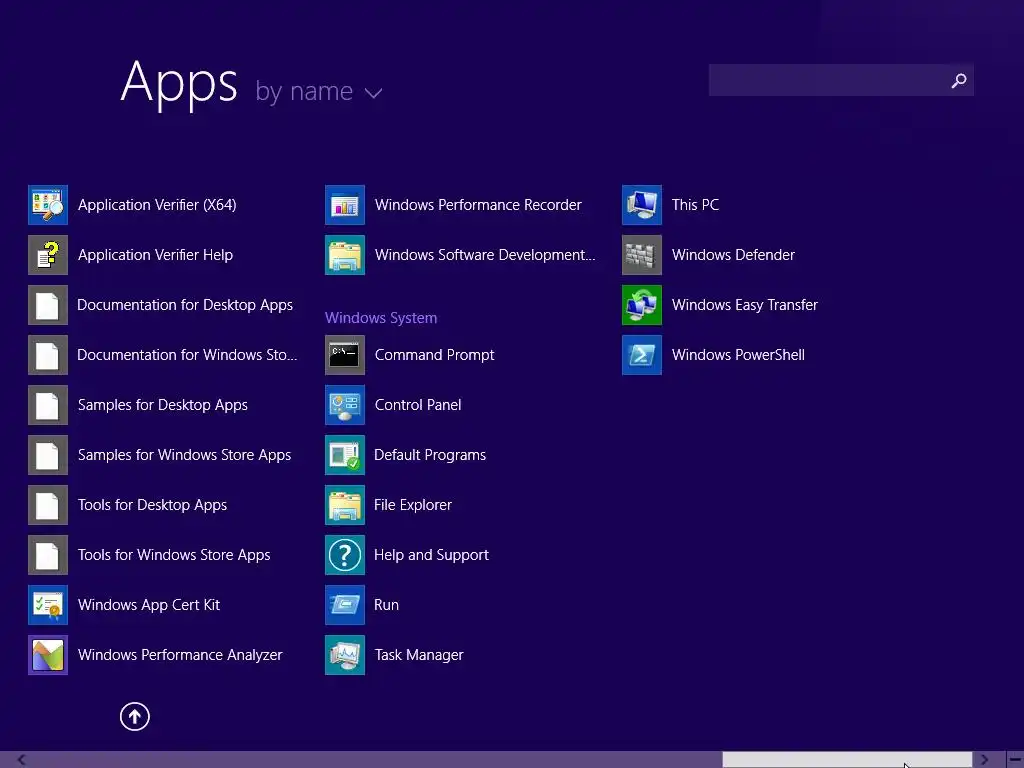Click the "Help and Support" label
The image size is (1024, 768).
[431, 555]
